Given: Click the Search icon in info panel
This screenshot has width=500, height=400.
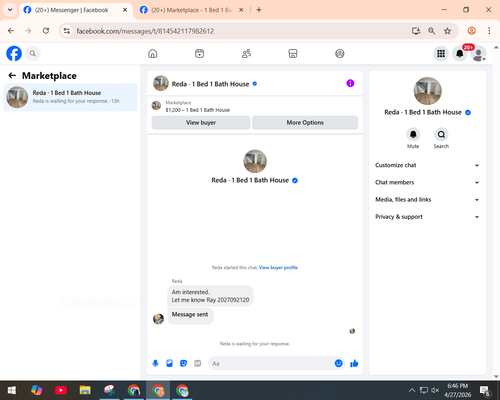Looking at the screenshot, I should click(x=441, y=134).
